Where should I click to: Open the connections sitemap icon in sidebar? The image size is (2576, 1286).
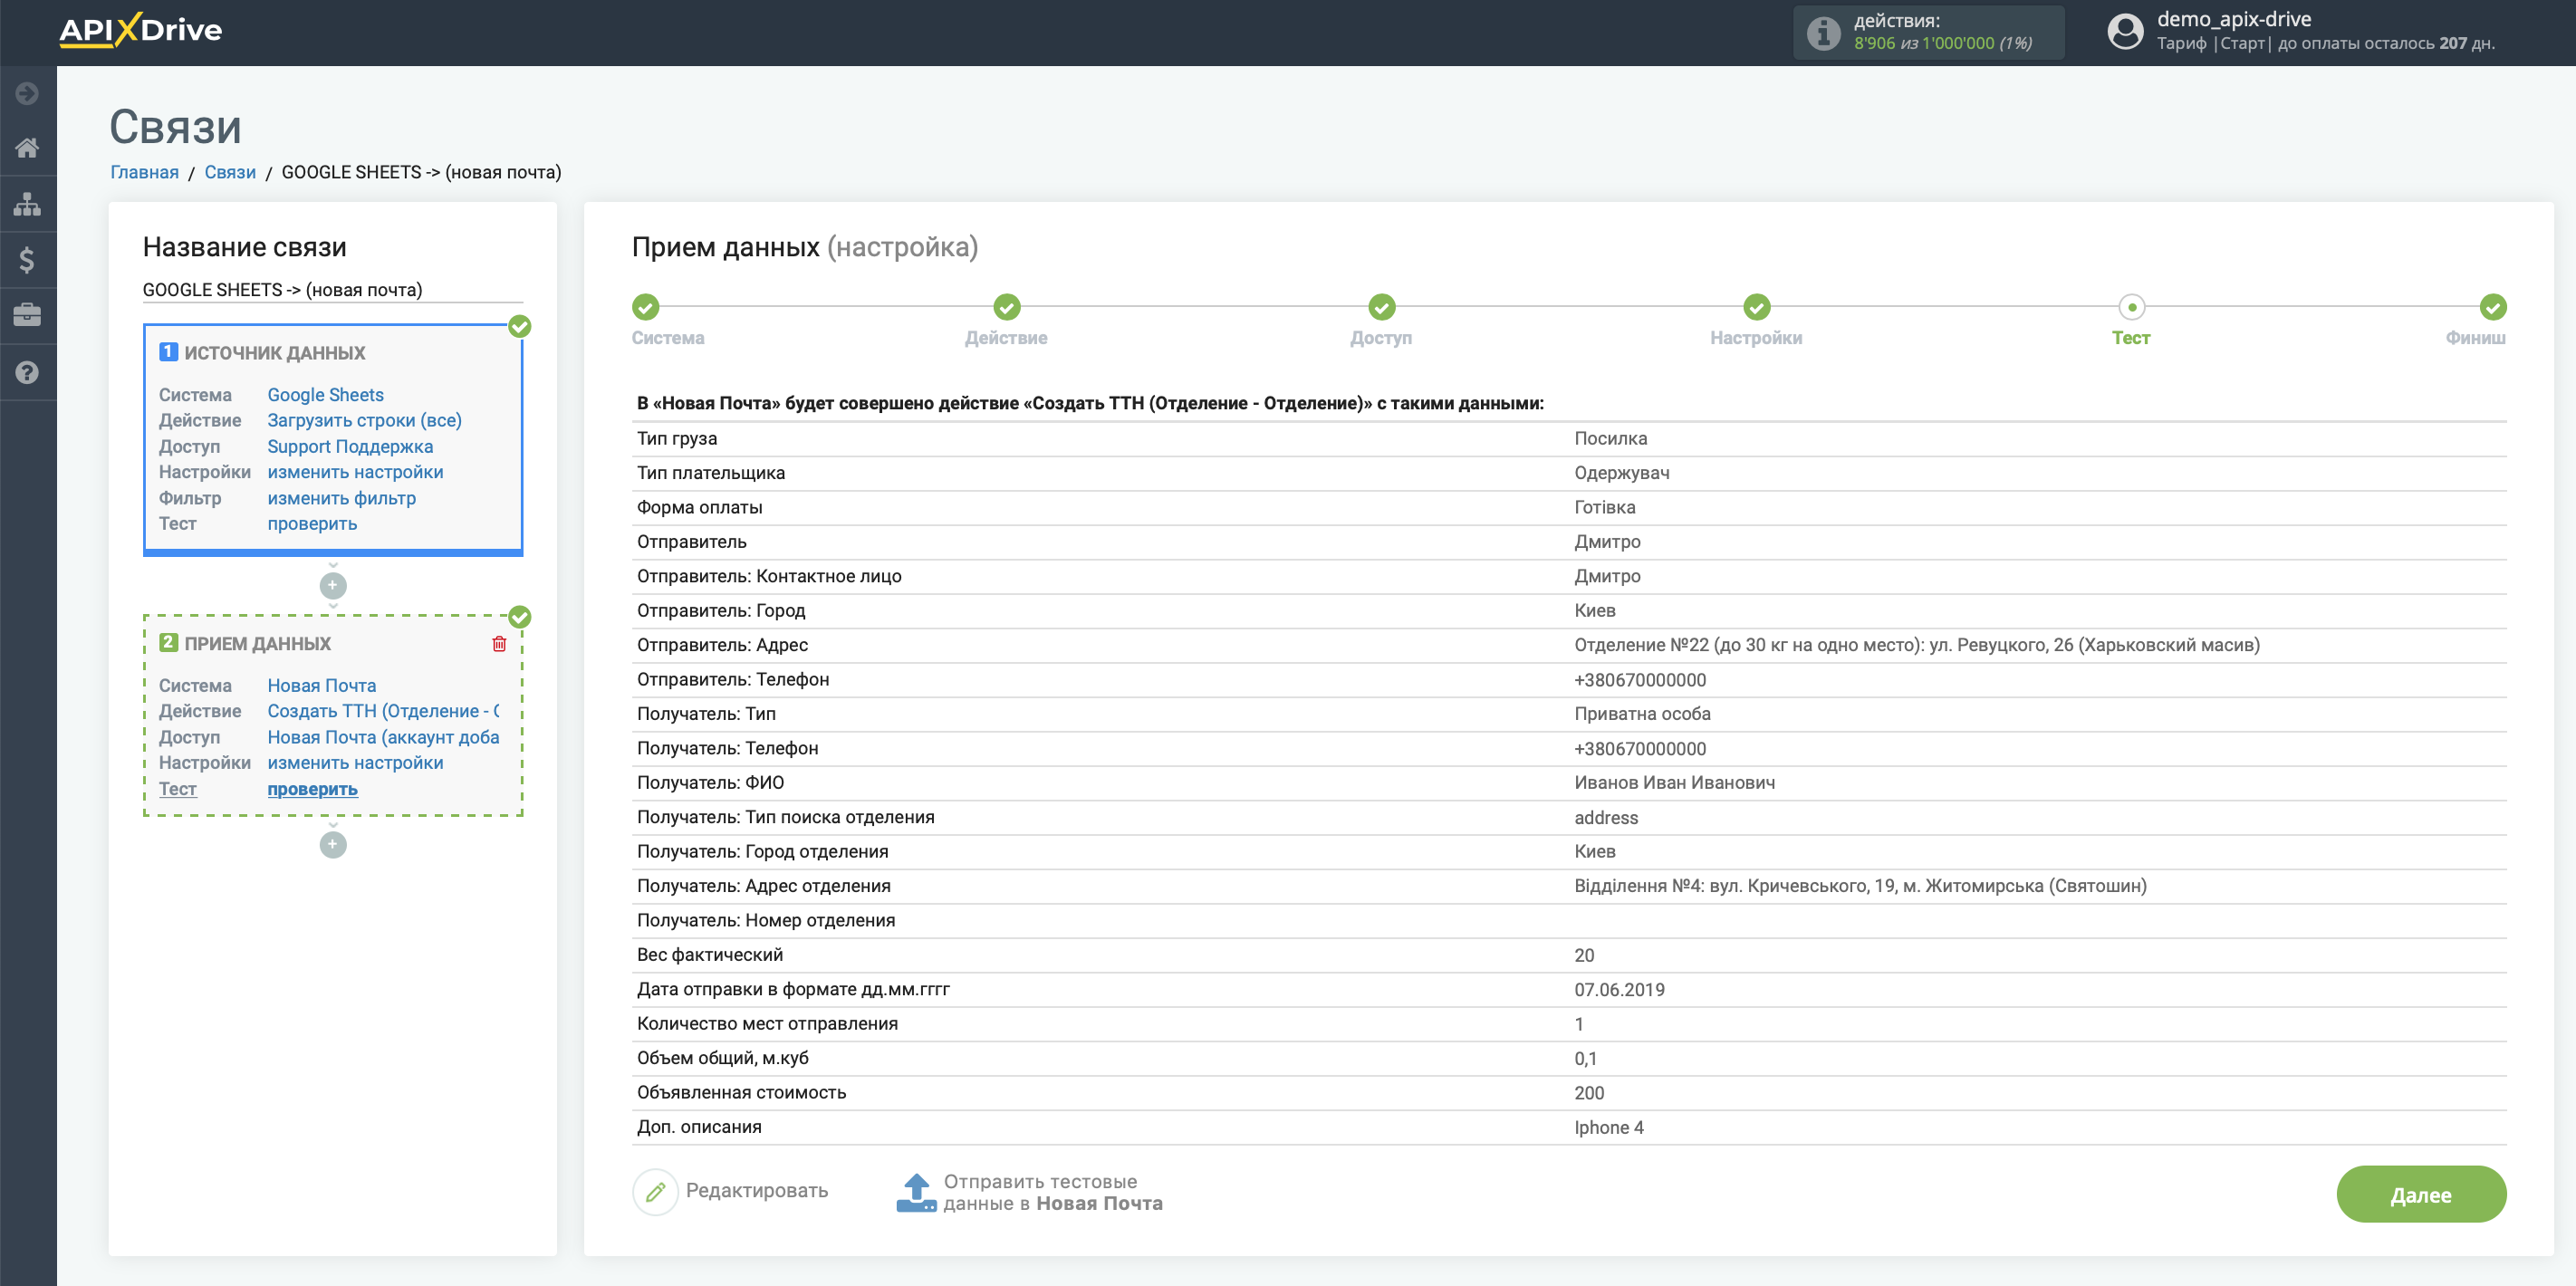[x=27, y=204]
